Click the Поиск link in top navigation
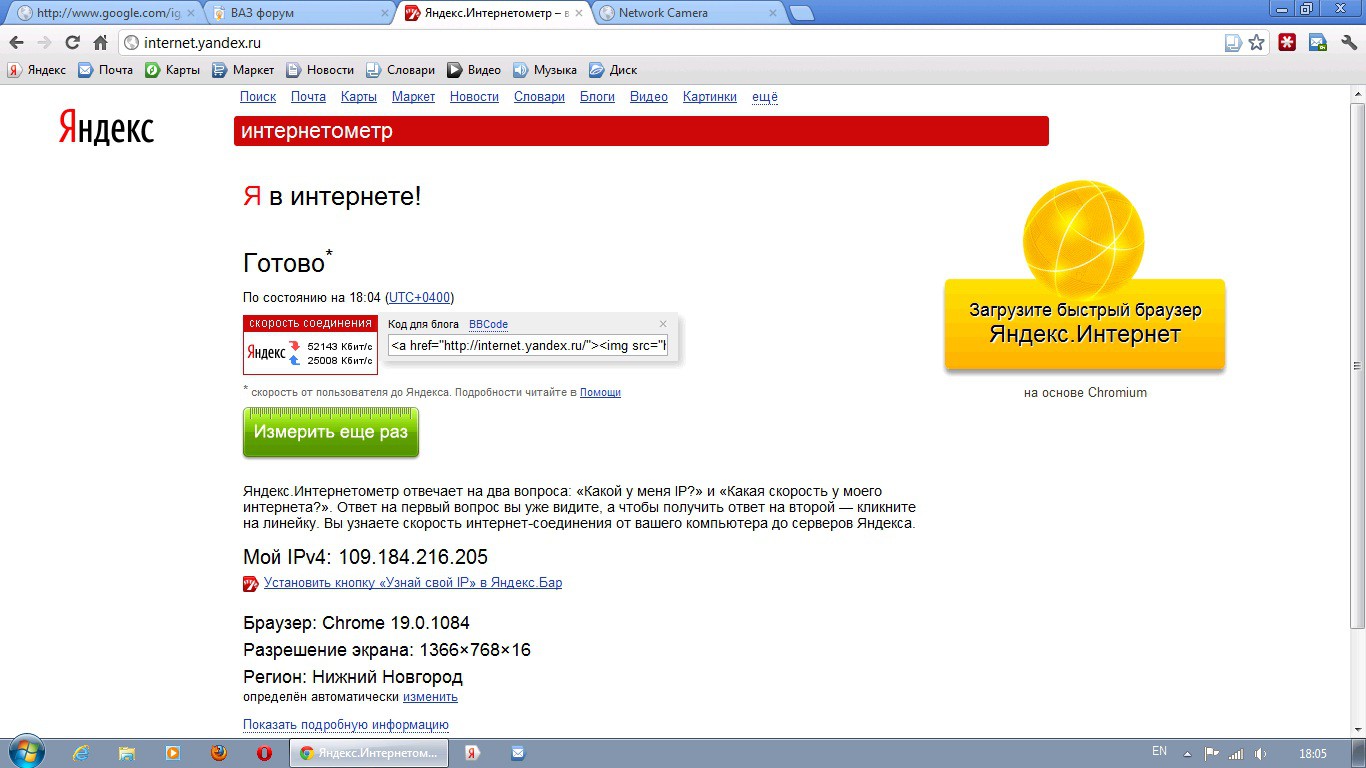This screenshot has height=768, width=1366. (x=258, y=97)
